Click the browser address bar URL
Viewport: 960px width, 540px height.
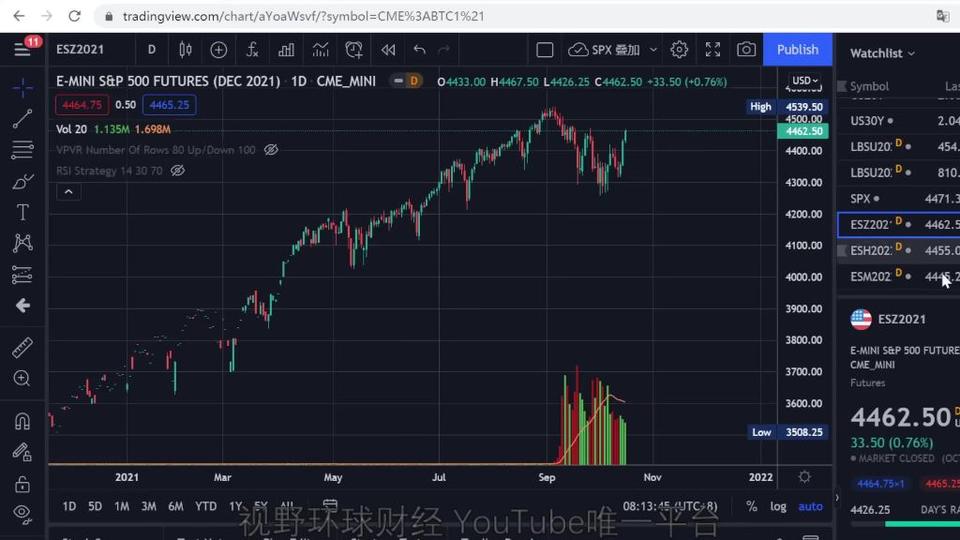point(303,16)
